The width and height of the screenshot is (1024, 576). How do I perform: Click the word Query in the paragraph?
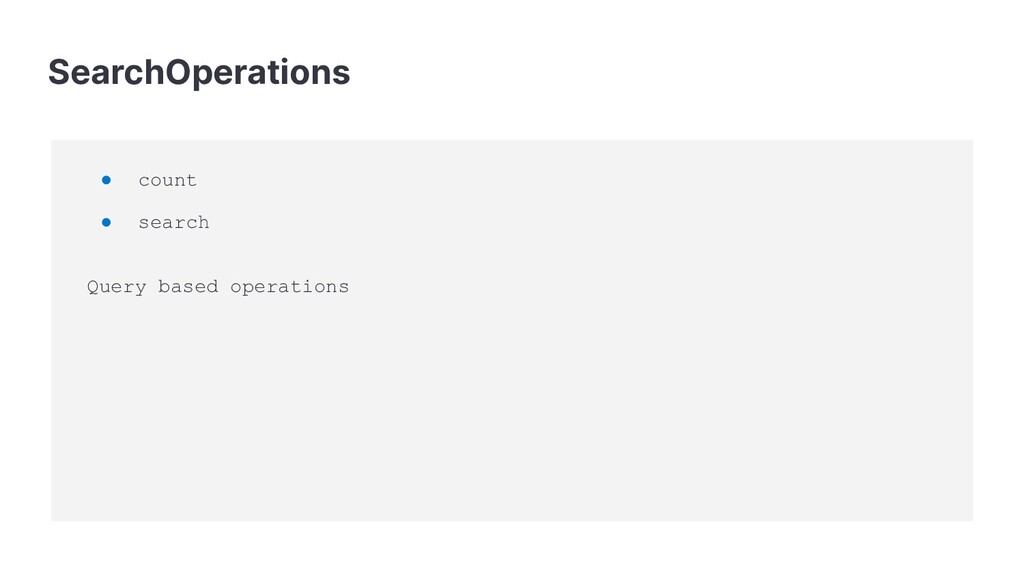[x=116, y=287]
